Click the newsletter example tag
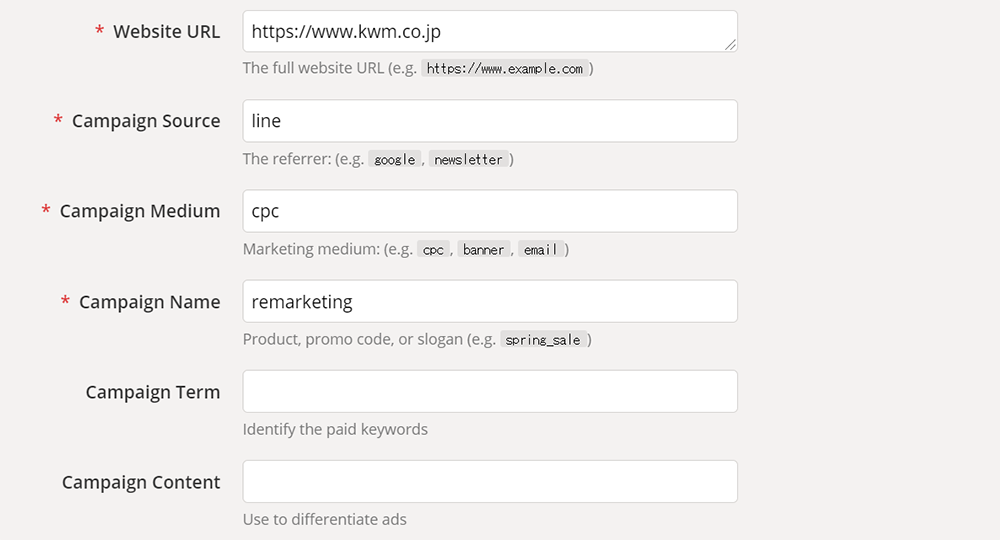The width and height of the screenshot is (1000, 540). click(x=468, y=159)
